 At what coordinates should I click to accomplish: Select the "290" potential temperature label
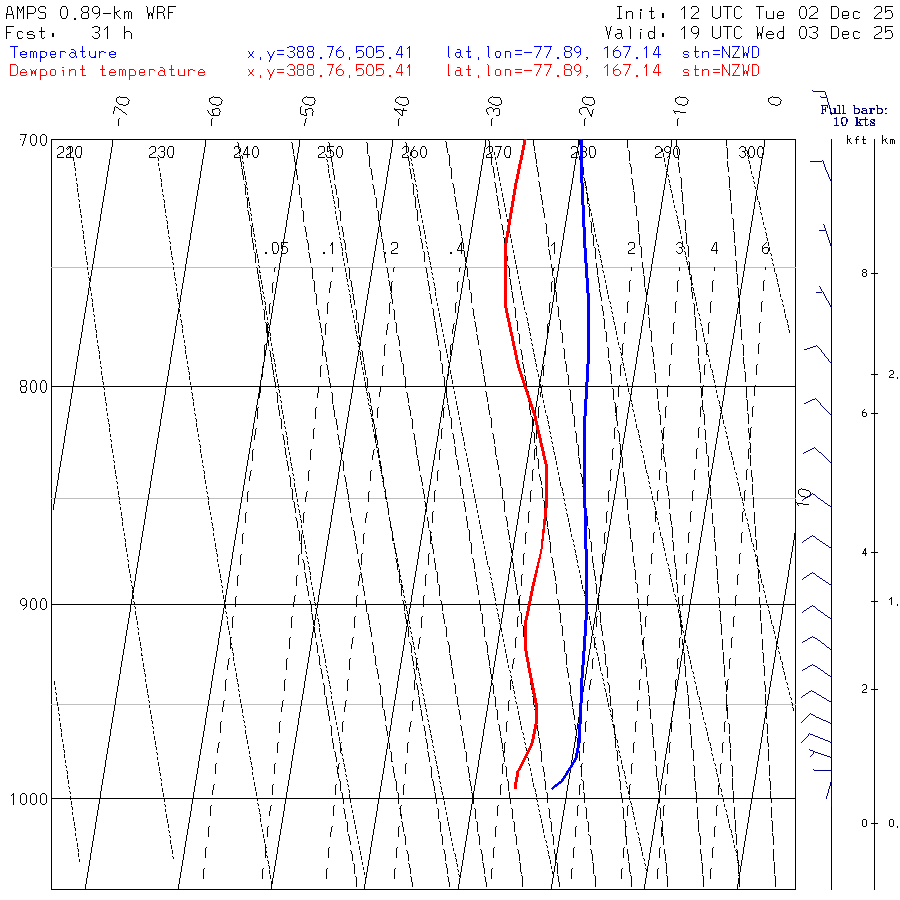668,152
